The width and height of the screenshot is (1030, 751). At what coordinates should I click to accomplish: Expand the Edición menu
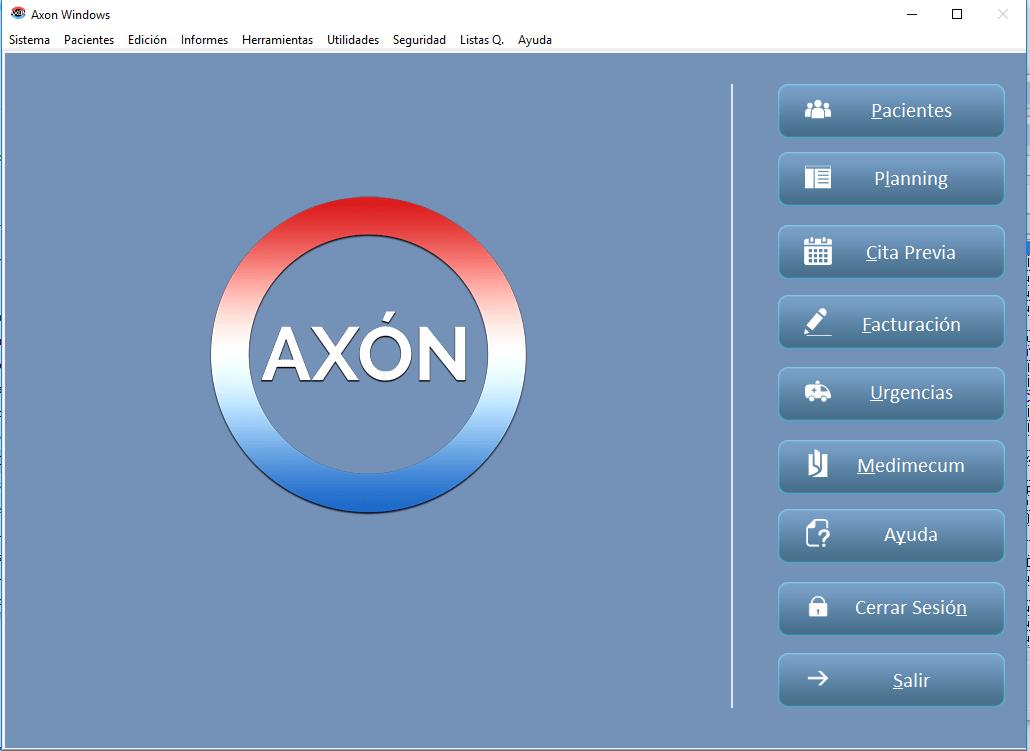pyautogui.click(x=147, y=40)
